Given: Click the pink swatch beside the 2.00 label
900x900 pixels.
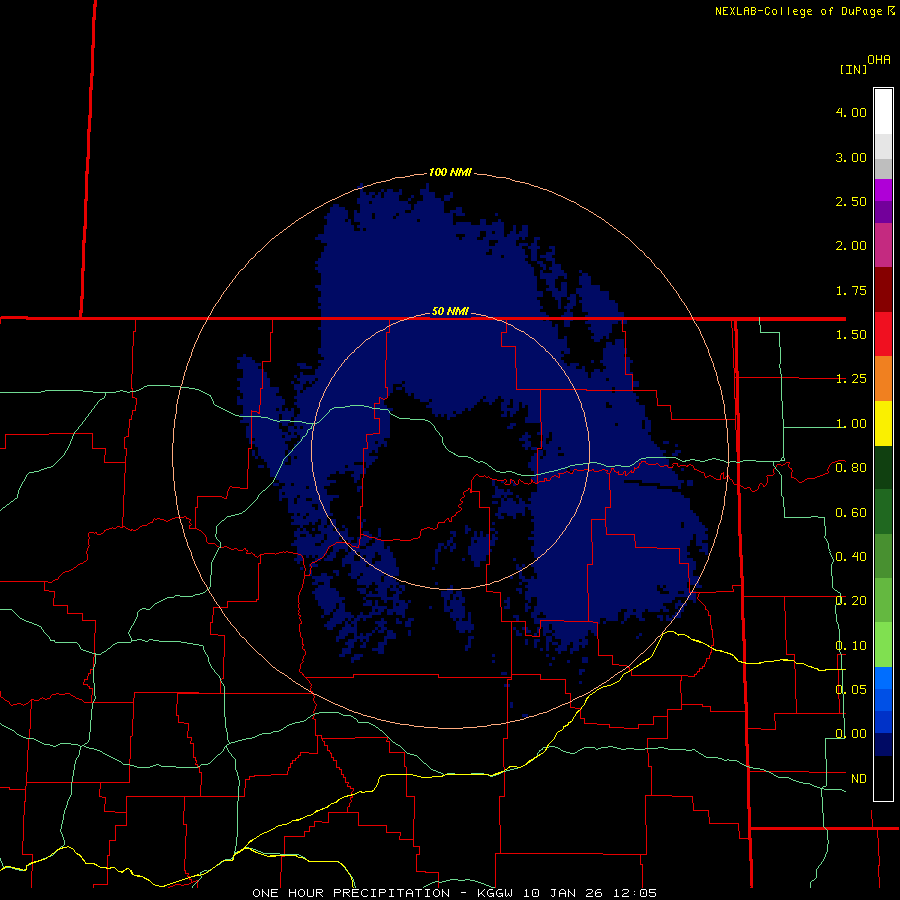Looking at the screenshot, I should pos(883,245).
